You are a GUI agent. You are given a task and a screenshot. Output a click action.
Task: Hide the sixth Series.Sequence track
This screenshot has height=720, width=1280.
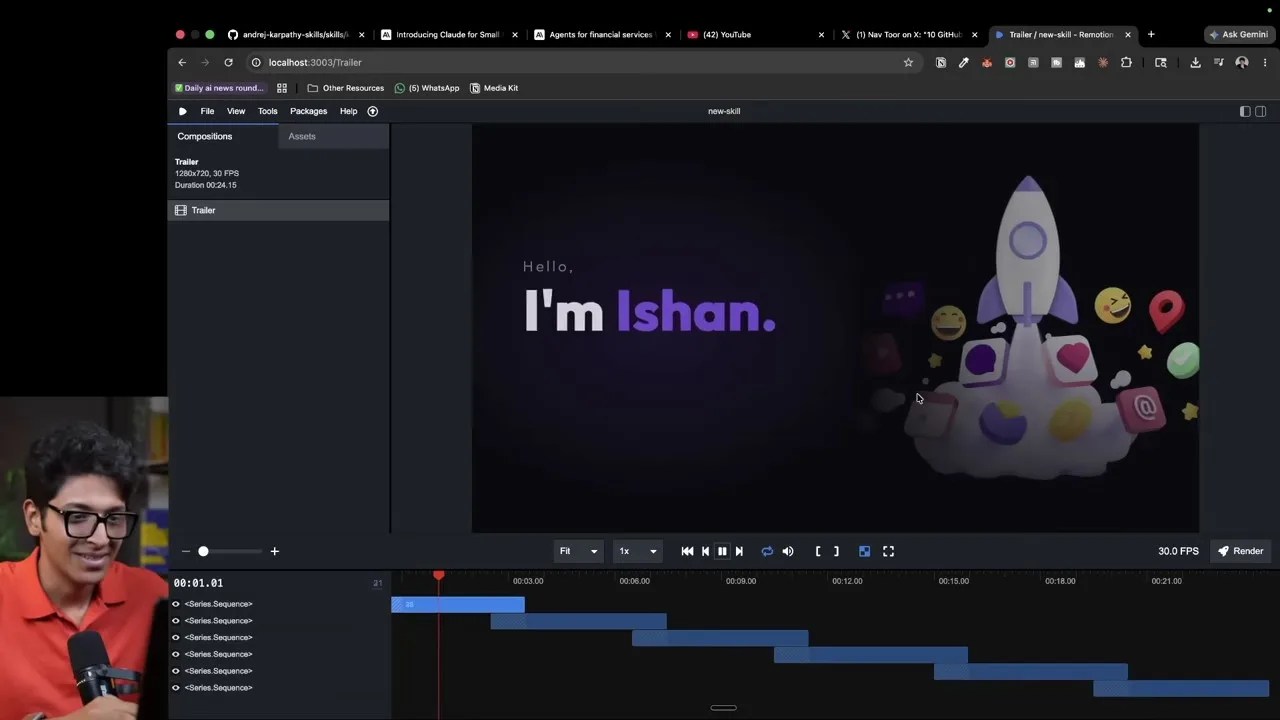pos(176,688)
